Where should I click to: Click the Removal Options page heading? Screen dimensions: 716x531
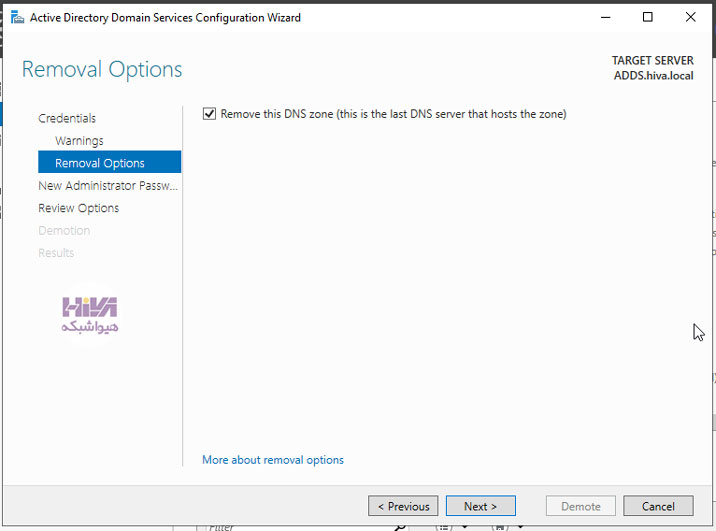[102, 70]
